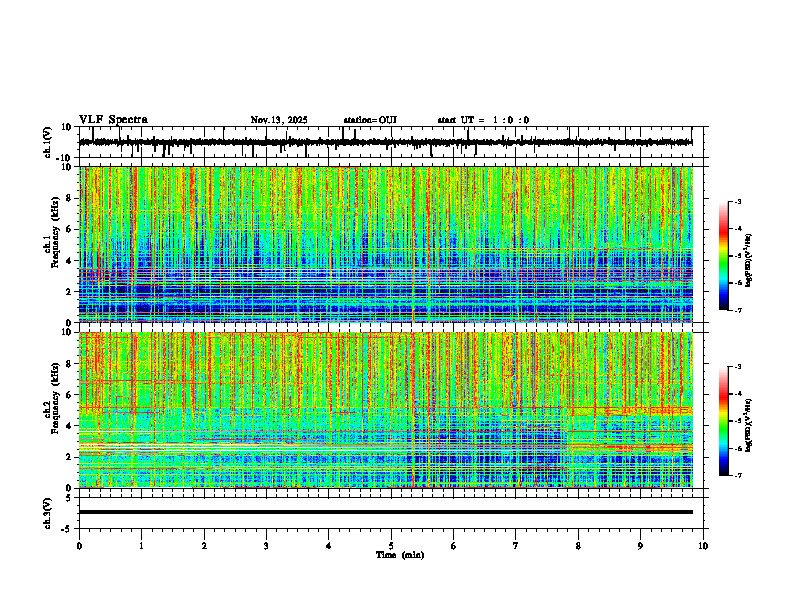Click time axis tick label "9"

pyautogui.click(x=640, y=546)
